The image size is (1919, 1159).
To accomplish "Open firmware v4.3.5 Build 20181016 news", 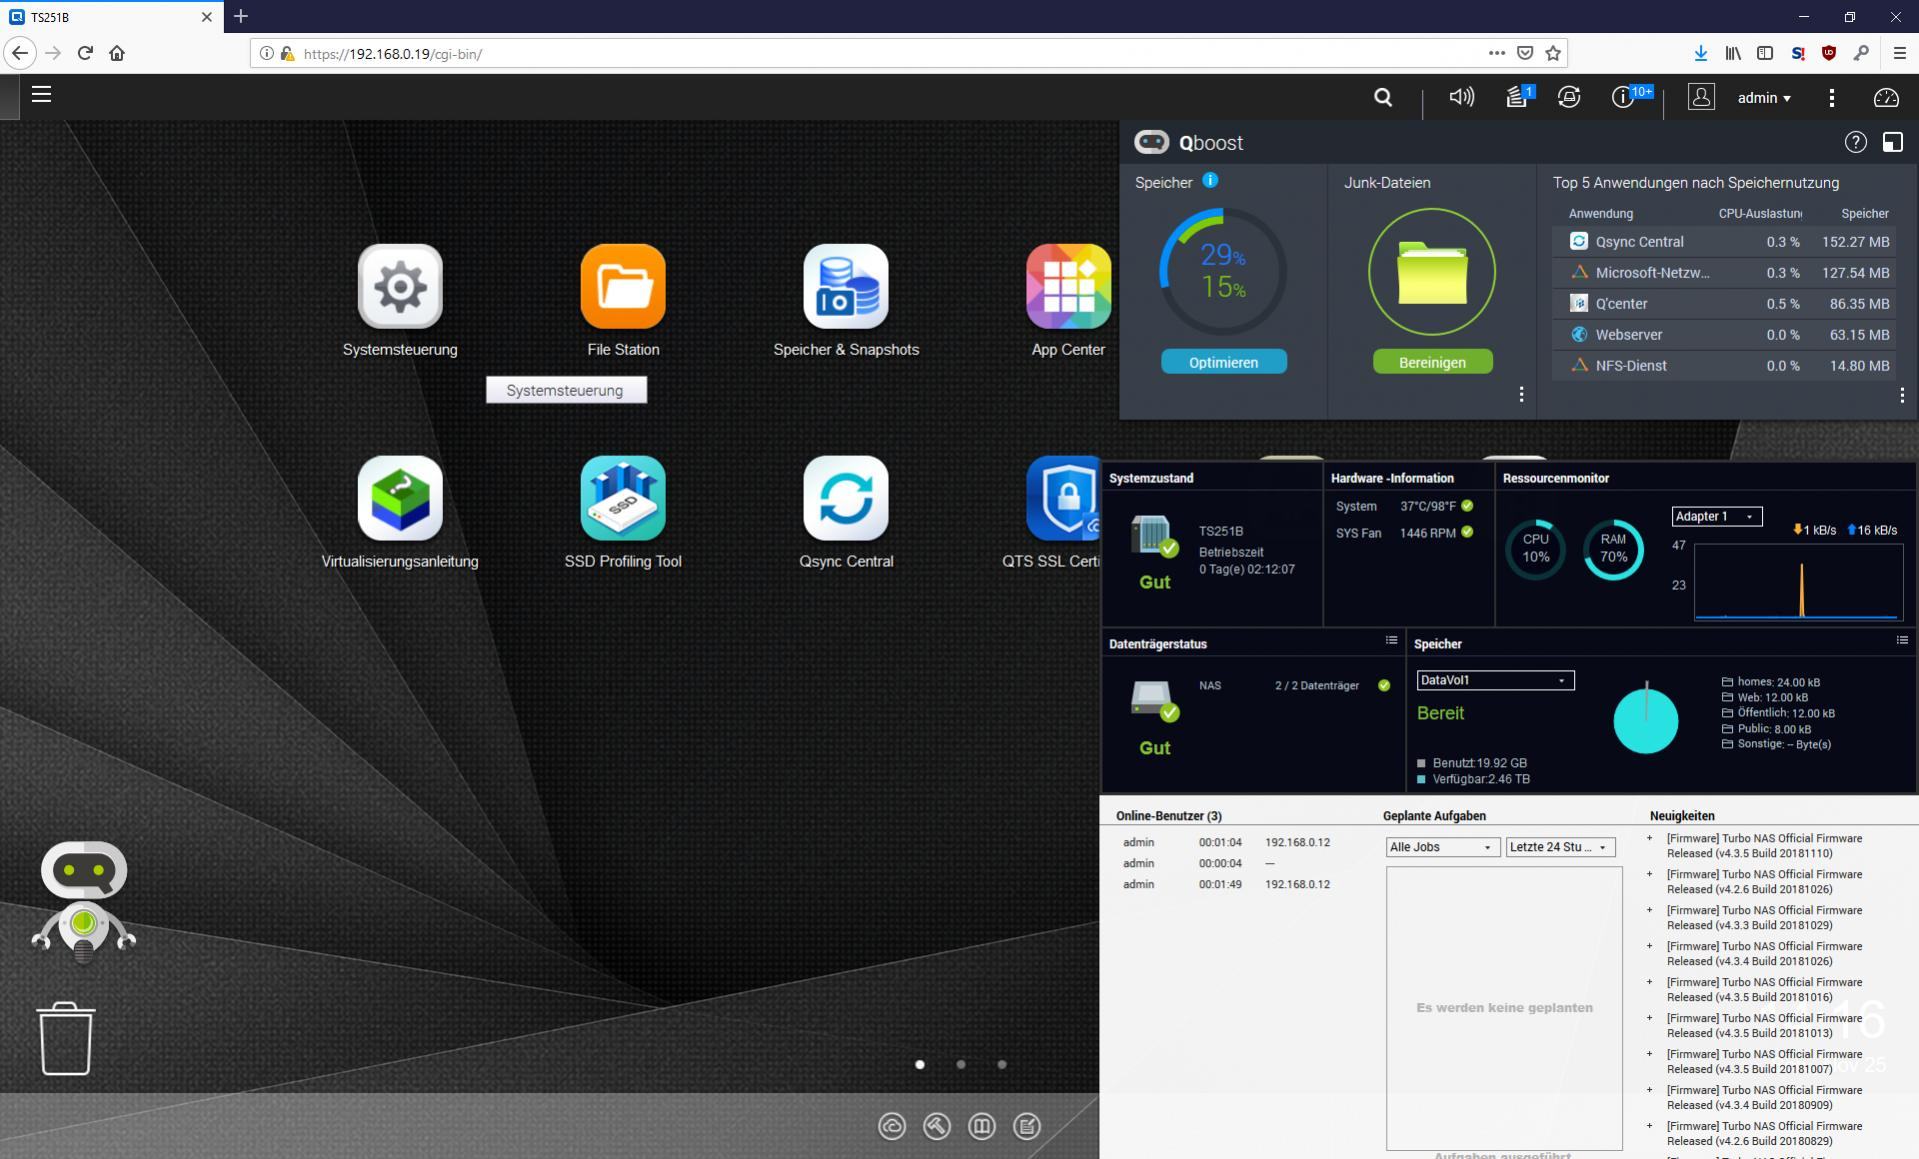I will click(x=1764, y=990).
